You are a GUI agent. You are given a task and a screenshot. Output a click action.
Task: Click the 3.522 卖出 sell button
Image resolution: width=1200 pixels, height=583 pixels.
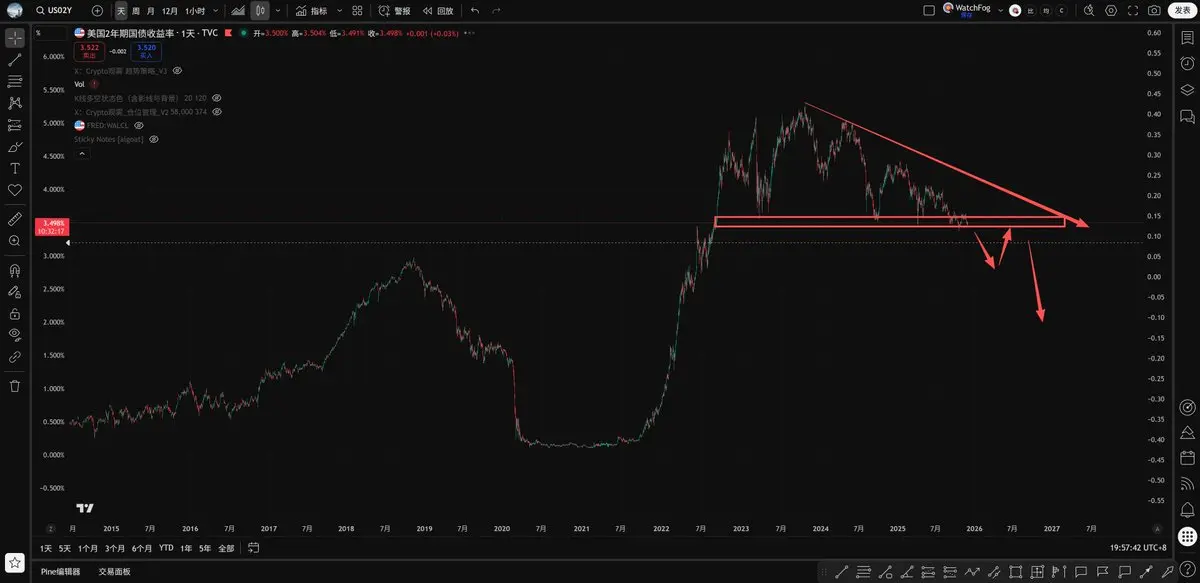pos(89,51)
